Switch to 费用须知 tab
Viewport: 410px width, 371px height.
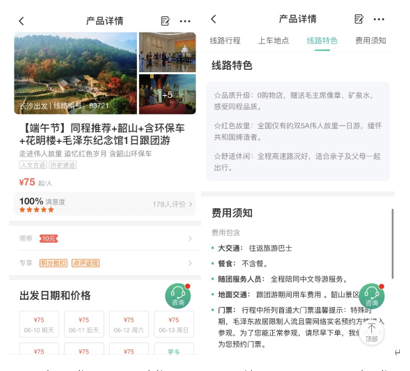(371, 41)
